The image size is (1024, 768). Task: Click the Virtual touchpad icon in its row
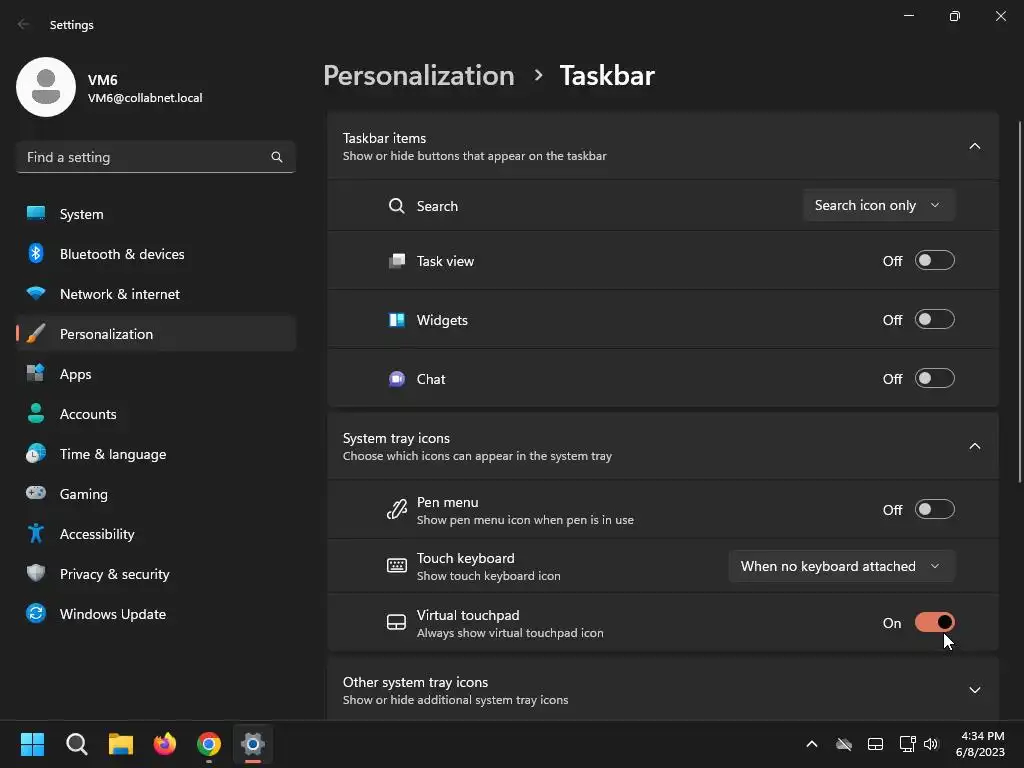[x=396, y=622]
